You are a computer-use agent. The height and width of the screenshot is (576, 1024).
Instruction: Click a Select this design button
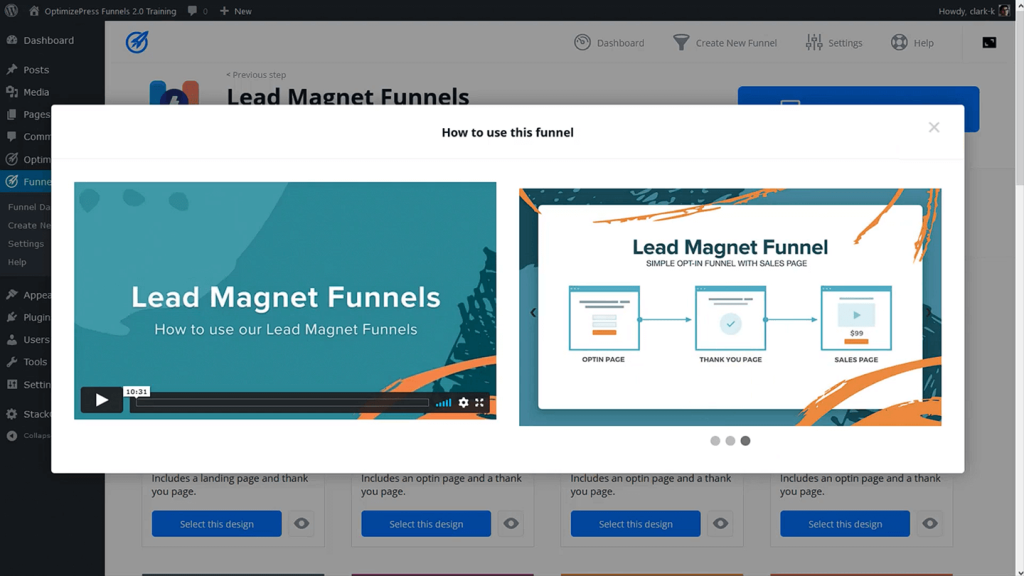pos(216,523)
